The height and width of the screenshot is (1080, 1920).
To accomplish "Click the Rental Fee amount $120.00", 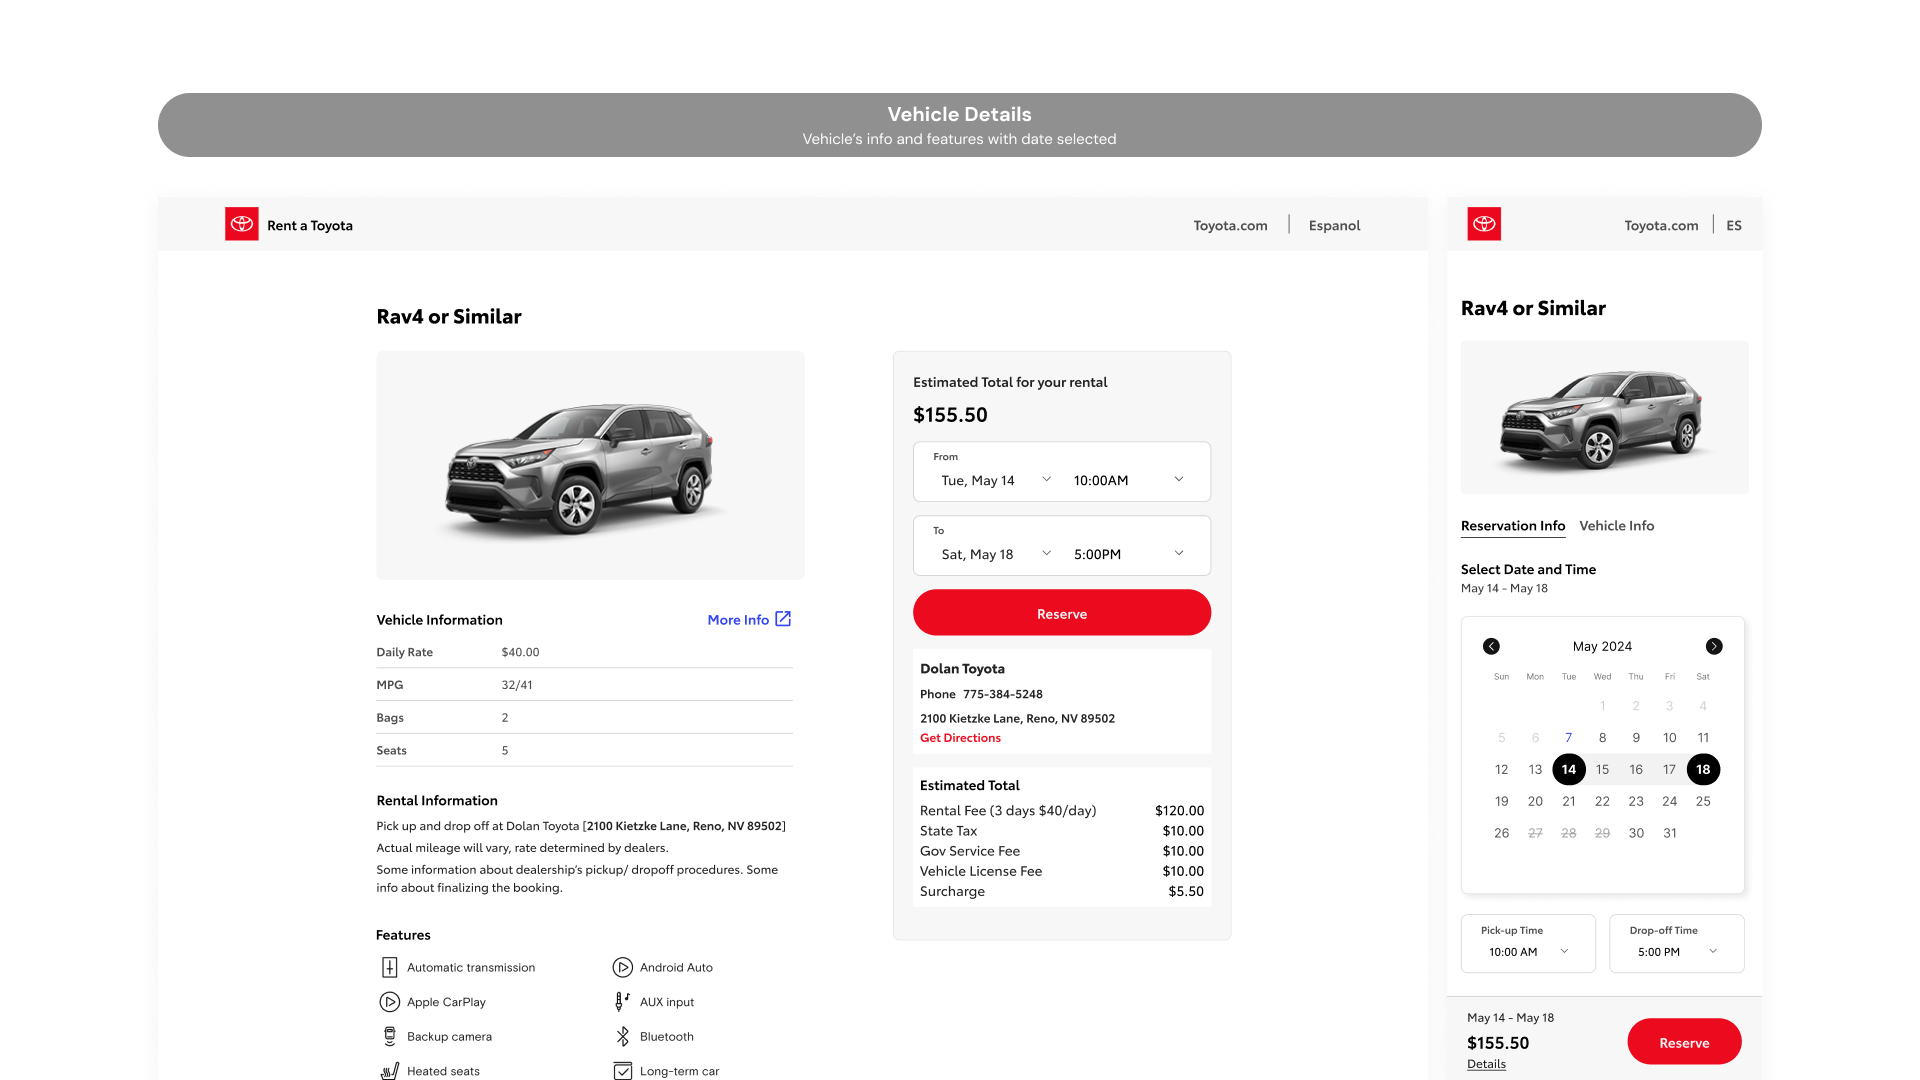I will point(1179,811).
